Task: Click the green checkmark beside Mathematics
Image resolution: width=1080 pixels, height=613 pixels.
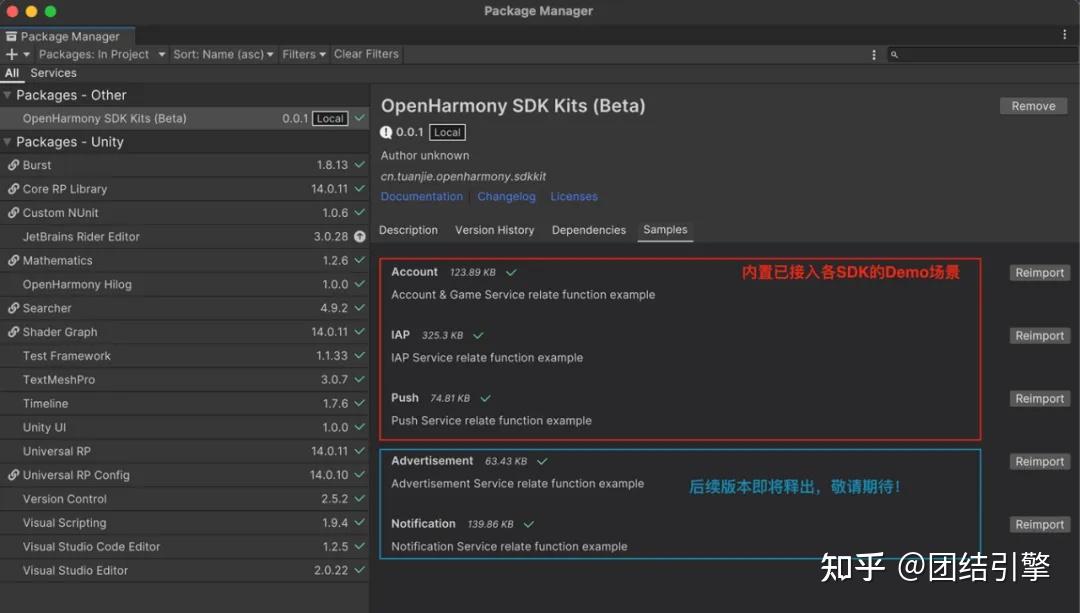Action: tap(359, 261)
